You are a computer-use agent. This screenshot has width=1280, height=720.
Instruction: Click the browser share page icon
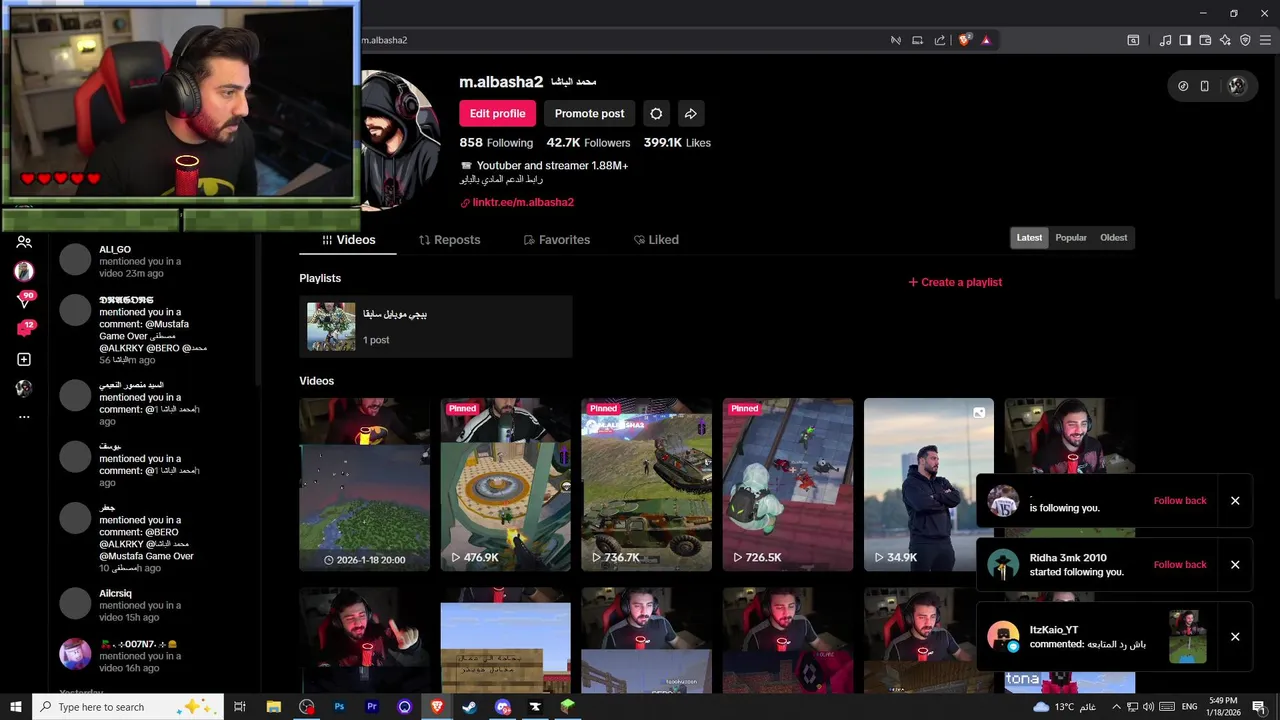[x=939, y=40]
